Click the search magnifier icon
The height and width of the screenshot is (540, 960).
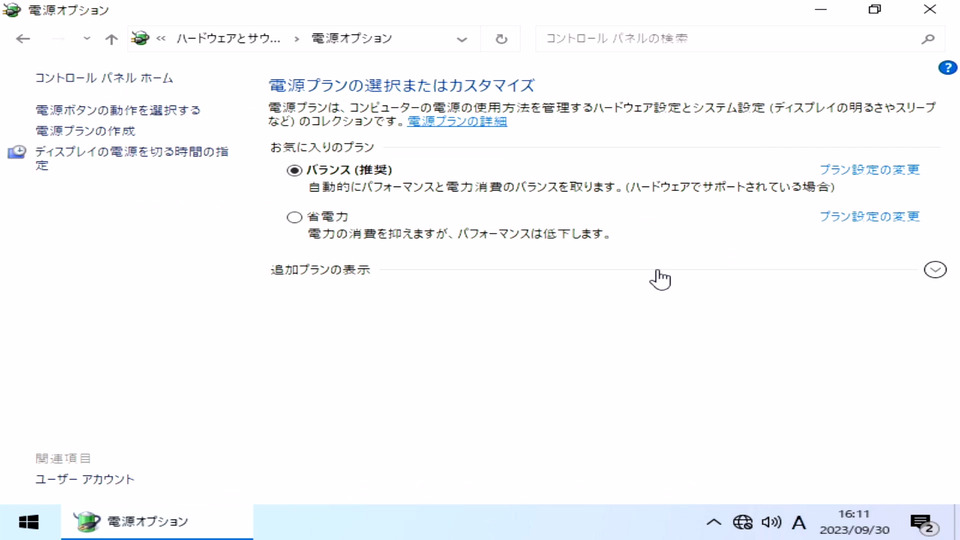click(928, 39)
